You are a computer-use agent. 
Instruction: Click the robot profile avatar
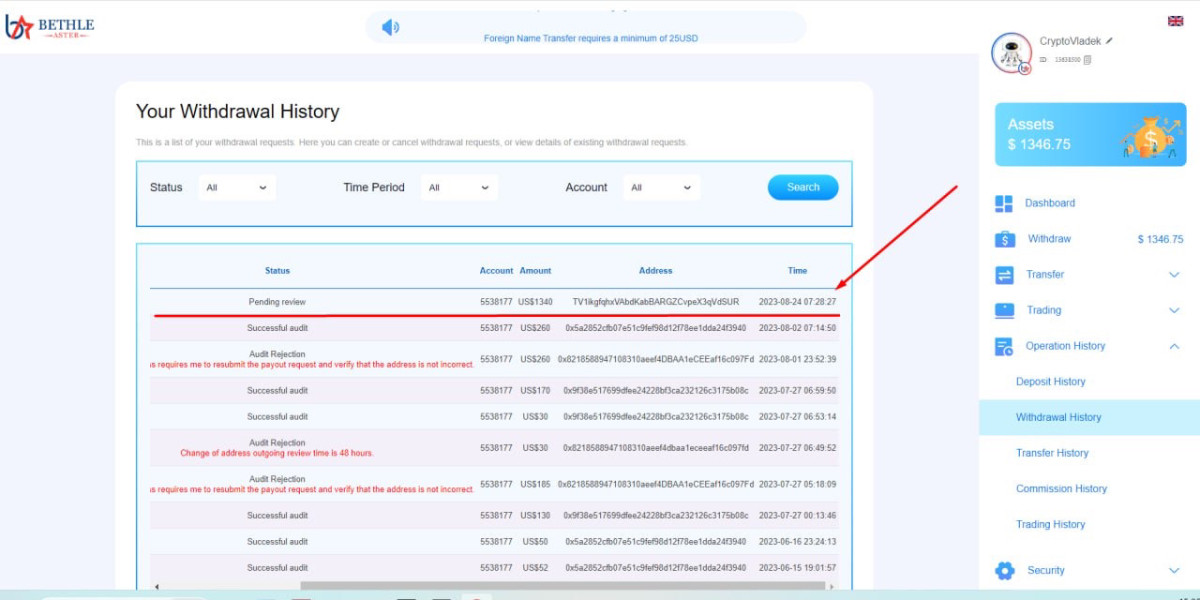tap(1011, 53)
